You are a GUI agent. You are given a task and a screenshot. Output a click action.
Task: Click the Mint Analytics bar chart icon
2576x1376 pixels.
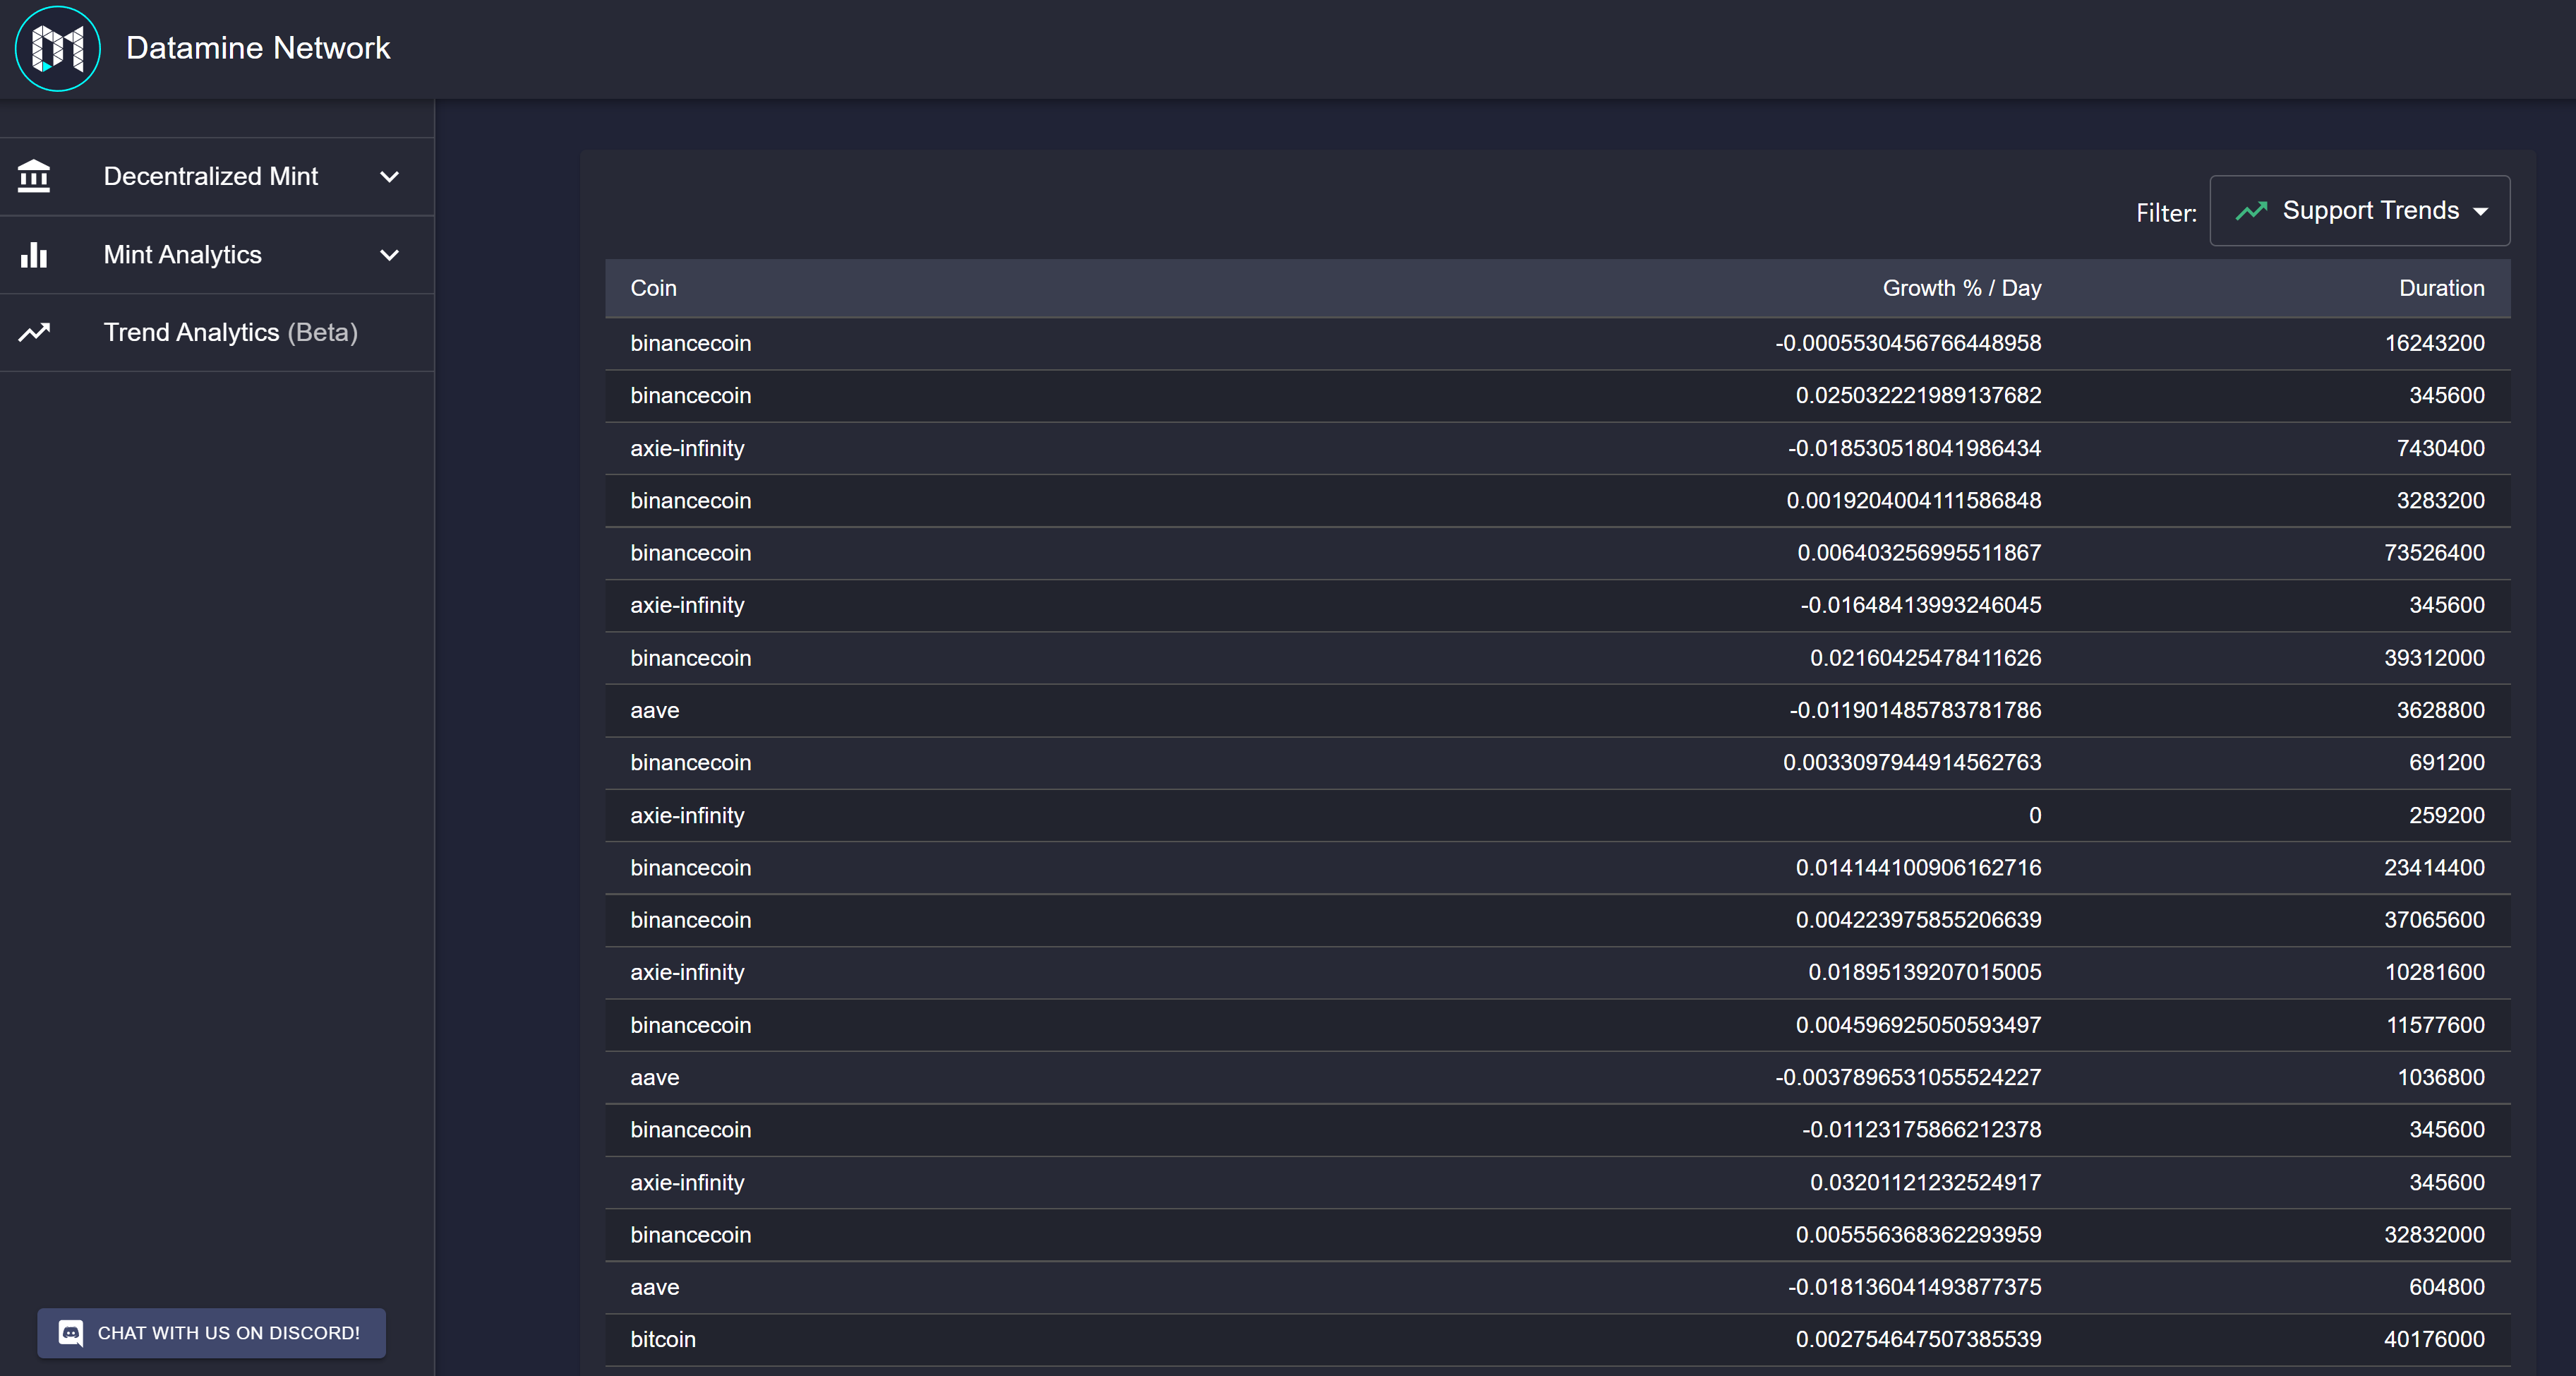[34, 255]
